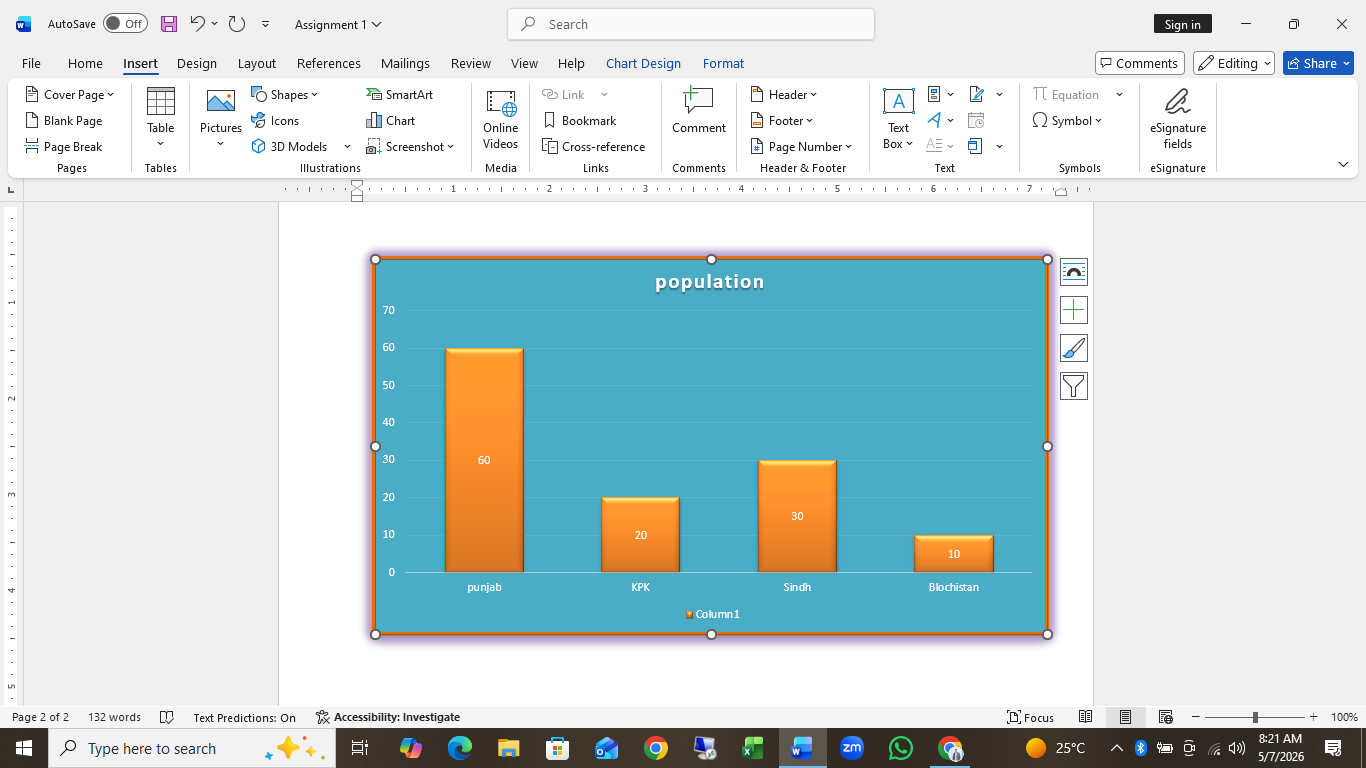Insert a Date & Time stamp
1366x768 pixels.
click(x=976, y=121)
